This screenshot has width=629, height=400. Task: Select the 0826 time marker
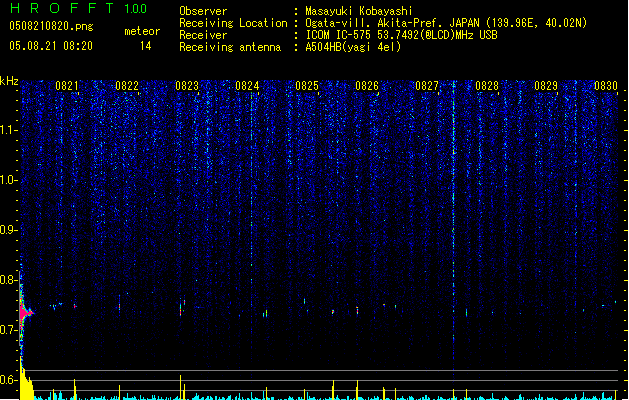367,86
